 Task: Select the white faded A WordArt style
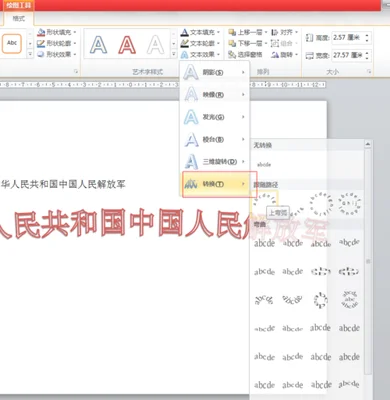click(x=155, y=44)
